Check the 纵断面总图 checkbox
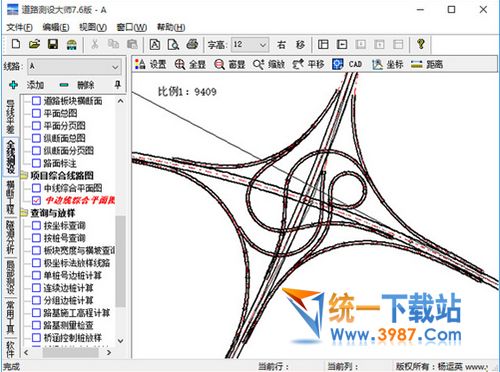The height and width of the screenshot is (372, 500). point(36,138)
